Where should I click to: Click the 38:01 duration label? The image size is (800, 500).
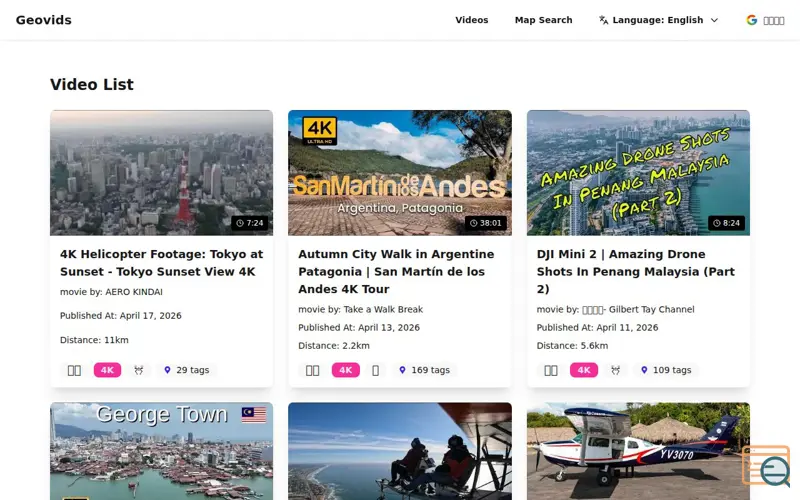point(486,223)
